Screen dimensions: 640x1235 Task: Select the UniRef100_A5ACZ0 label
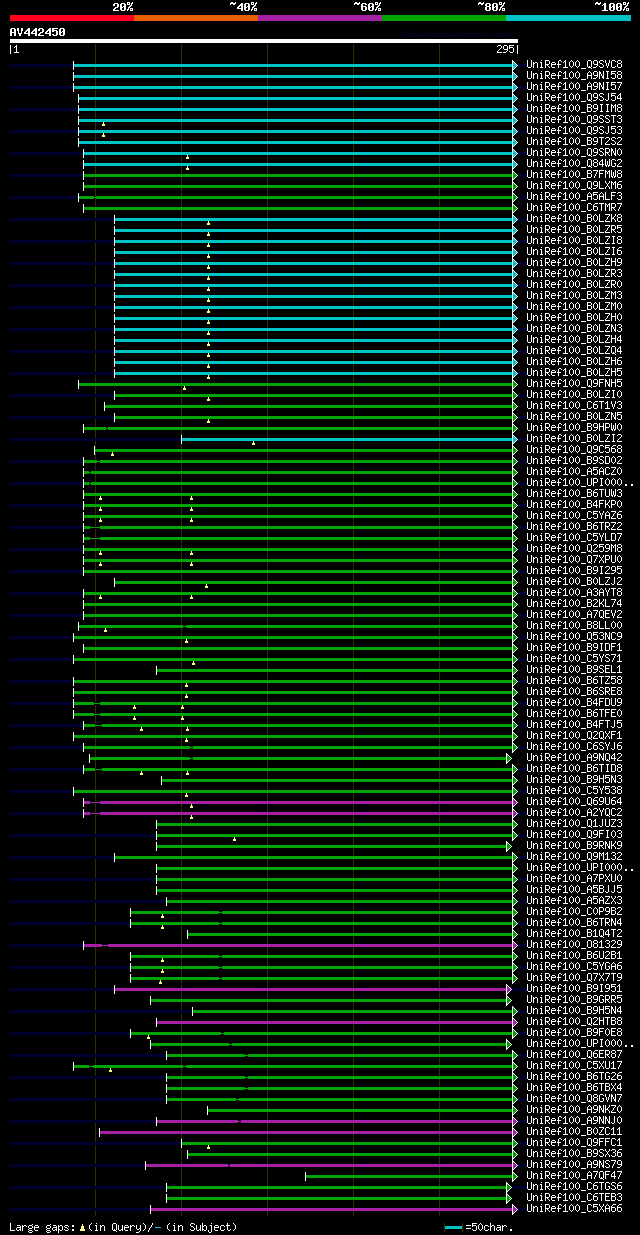pyautogui.click(x=574, y=471)
